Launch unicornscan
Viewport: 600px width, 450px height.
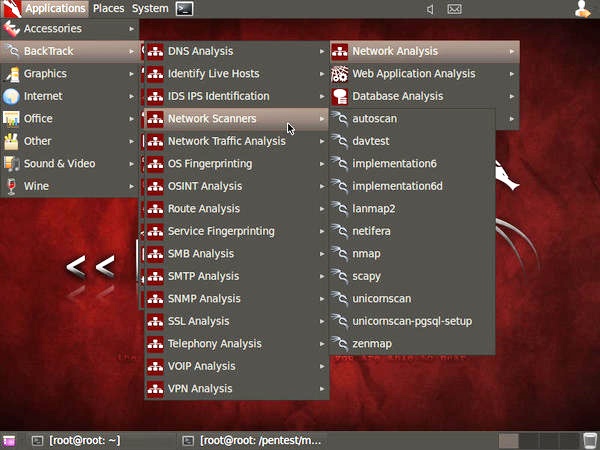click(412, 299)
